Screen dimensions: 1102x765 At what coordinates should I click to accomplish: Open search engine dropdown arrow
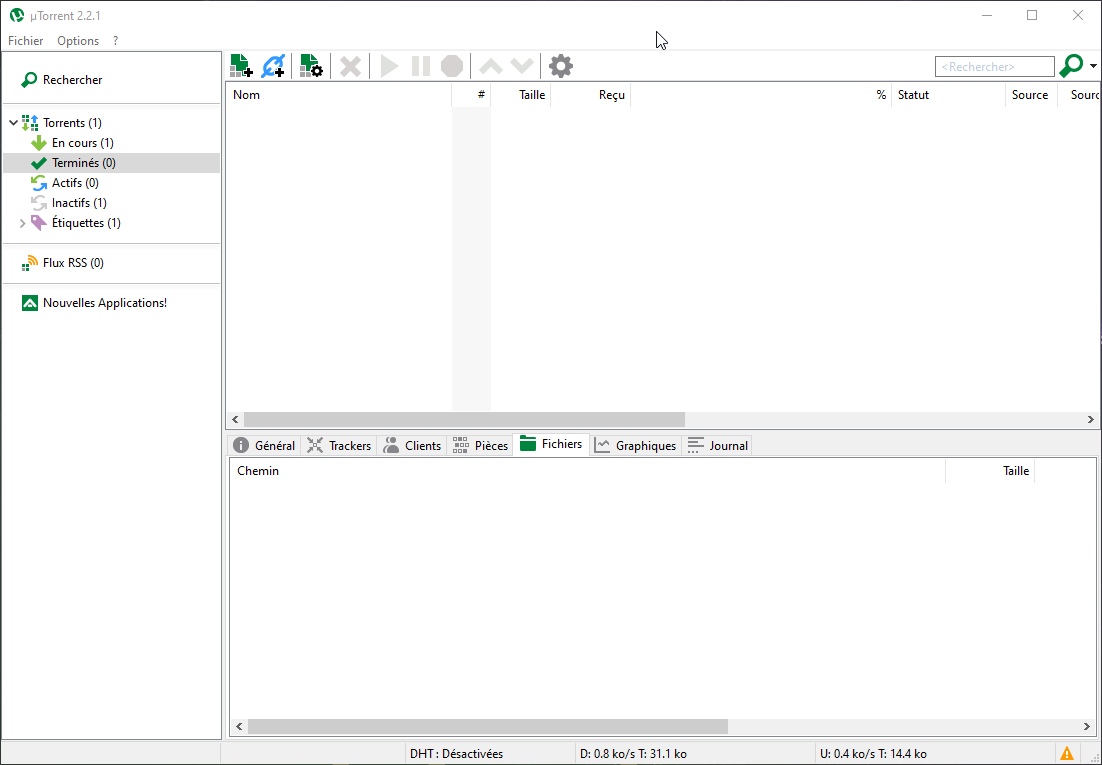pos(1094,66)
